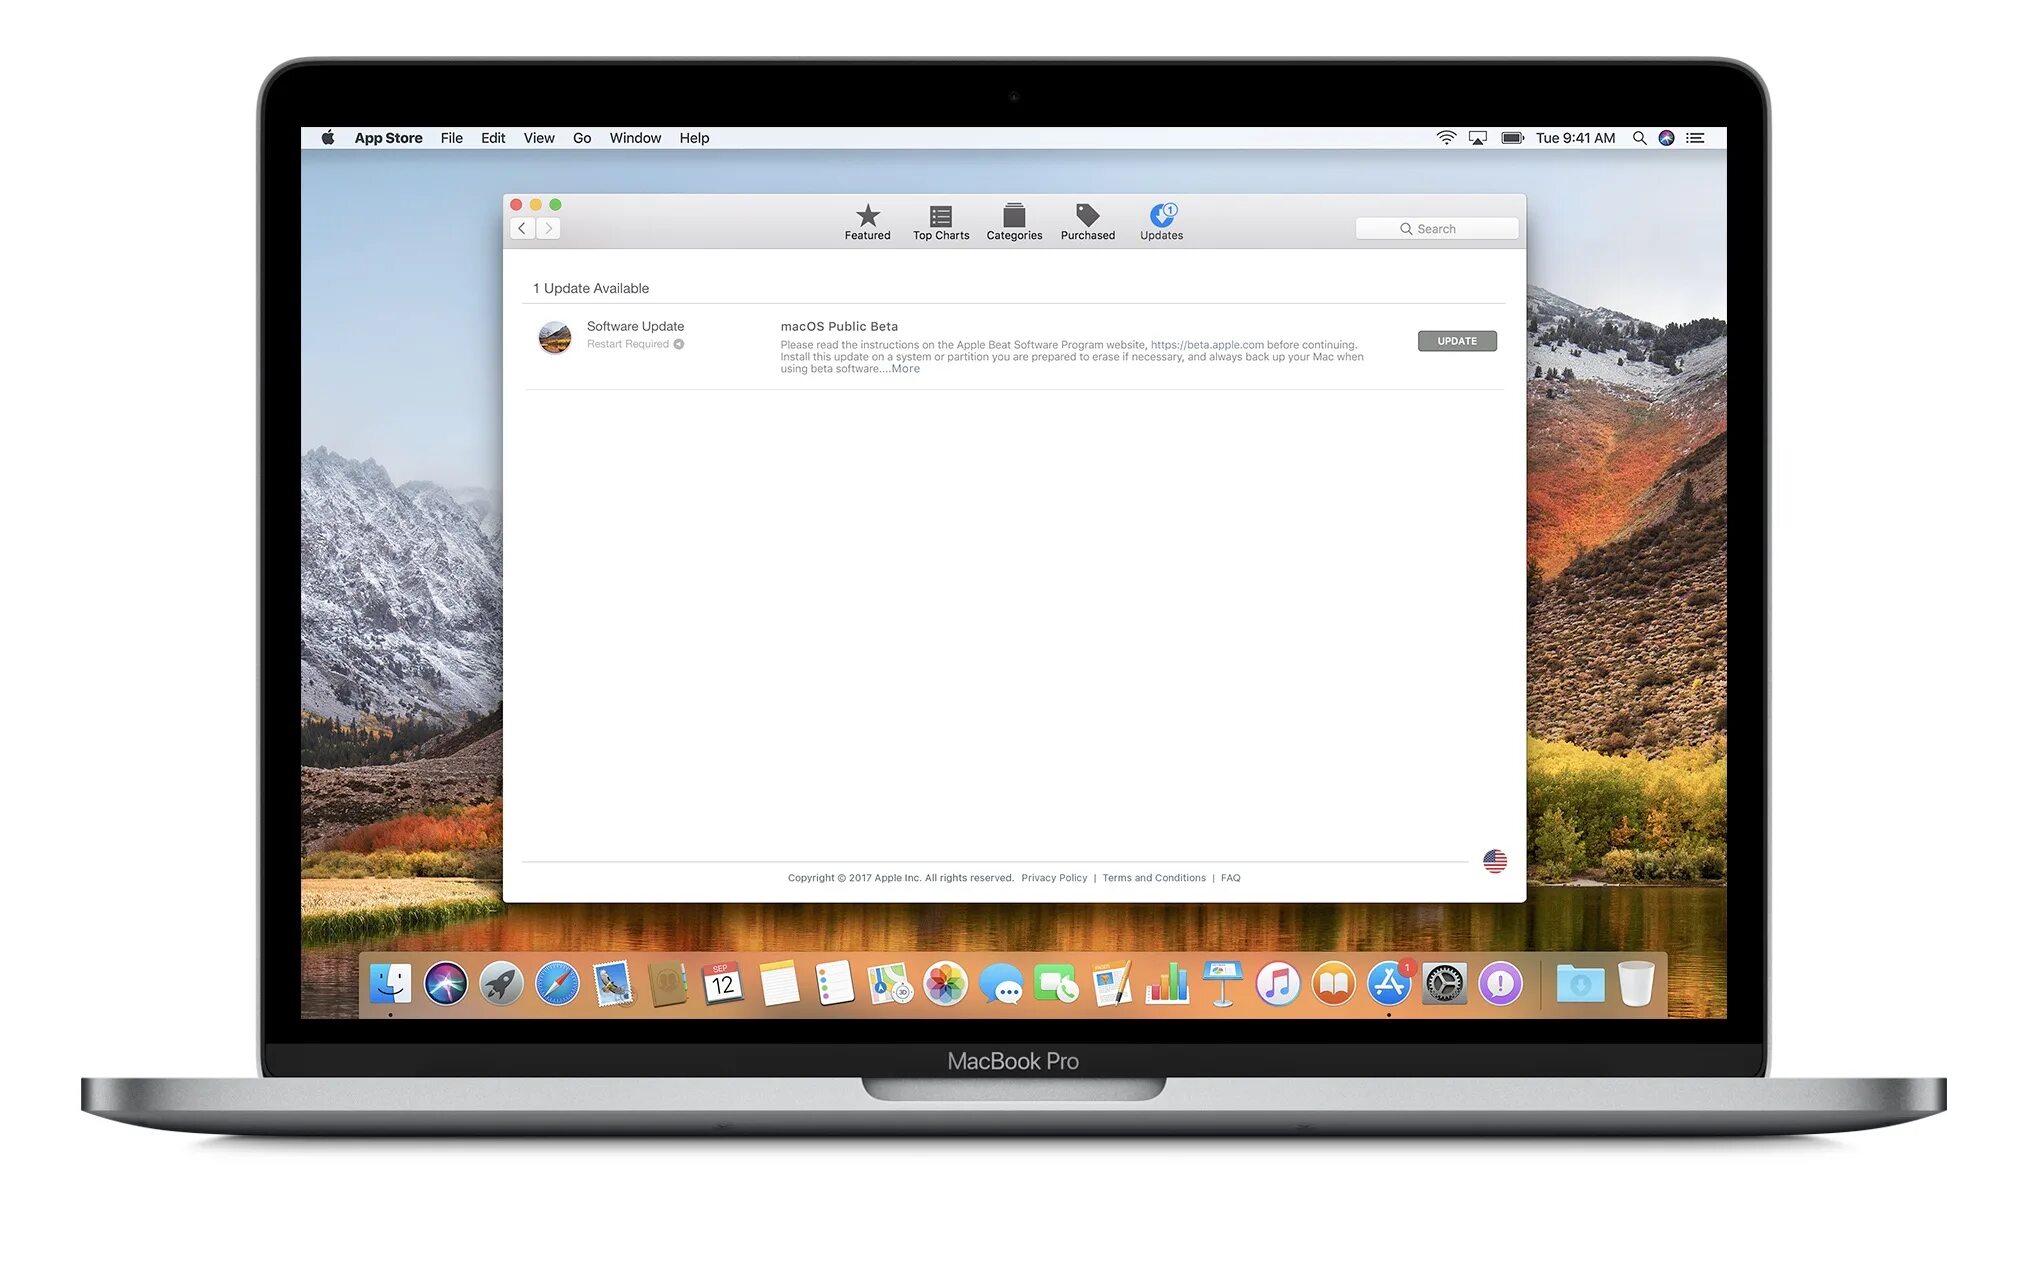
Task: Open the Privacy Policy link
Action: pos(1054,877)
